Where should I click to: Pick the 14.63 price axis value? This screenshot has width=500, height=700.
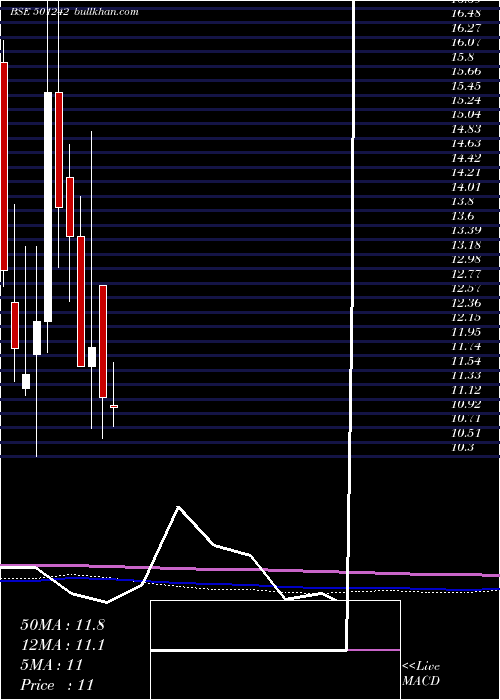pyautogui.click(x=466, y=143)
